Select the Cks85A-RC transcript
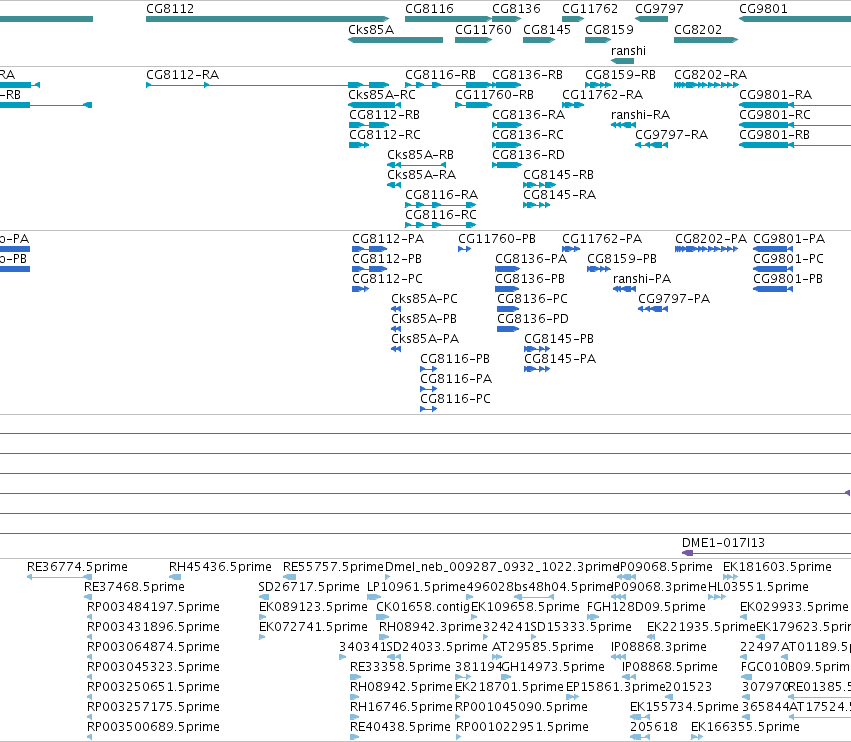Image resolution: width=851 pixels, height=742 pixels. (x=374, y=105)
